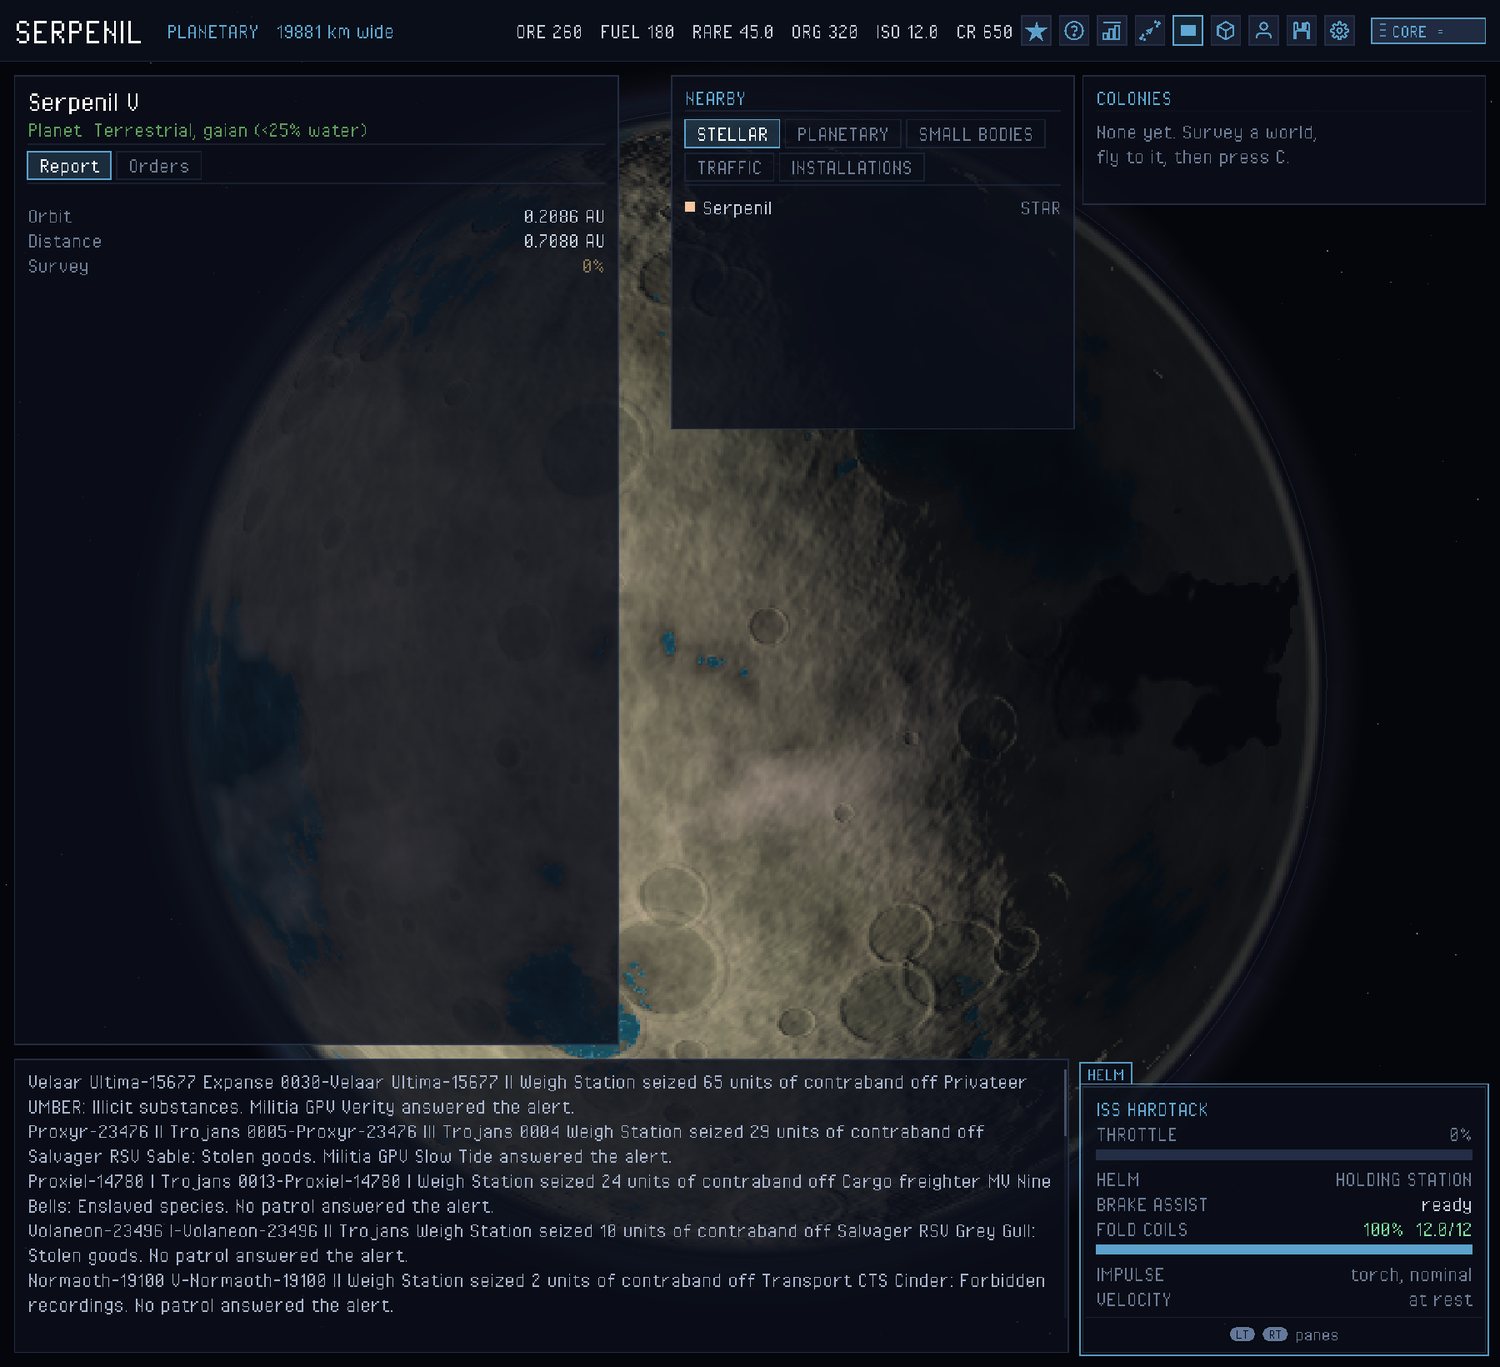The width and height of the screenshot is (1500, 1367).
Task: Click the PLANETARY view scale label
Action: pos(213,32)
